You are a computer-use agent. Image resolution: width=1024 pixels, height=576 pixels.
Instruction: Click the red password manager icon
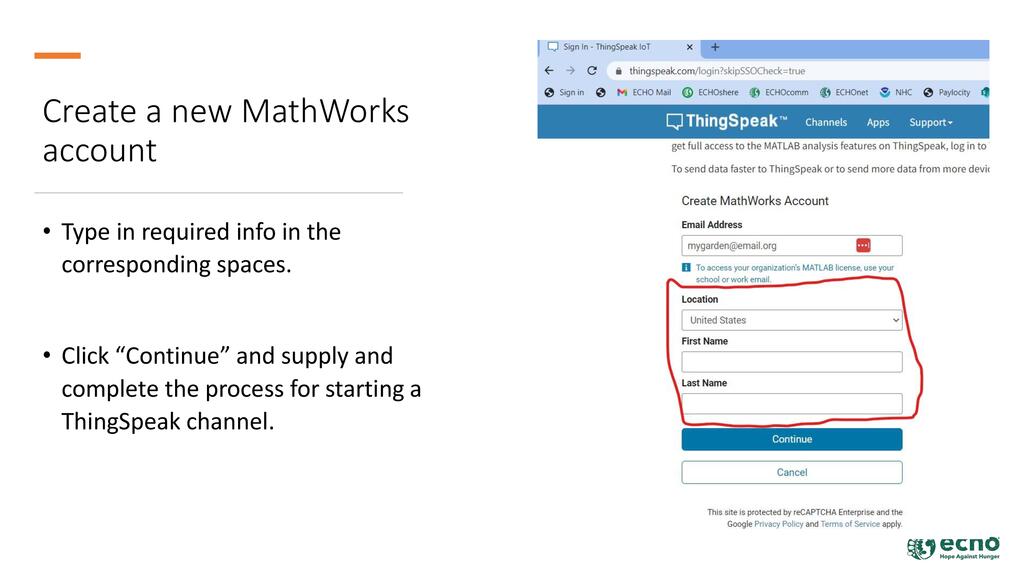pos(863,246)
